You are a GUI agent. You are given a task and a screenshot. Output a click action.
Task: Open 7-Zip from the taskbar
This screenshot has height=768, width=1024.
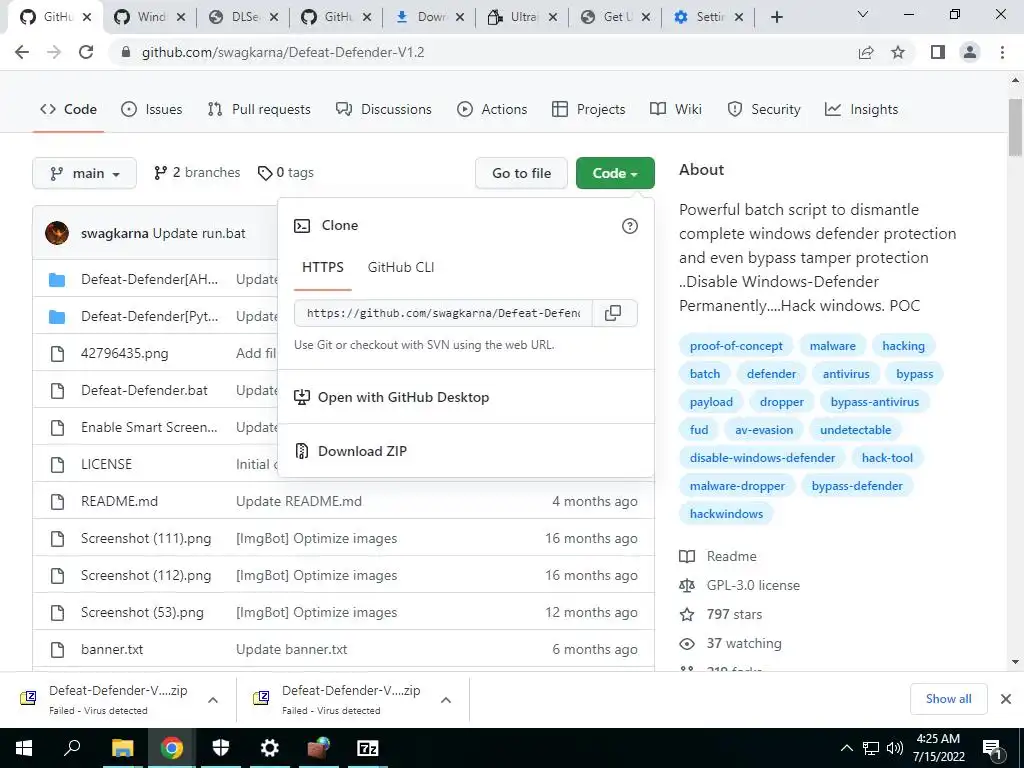click(368, 748)
